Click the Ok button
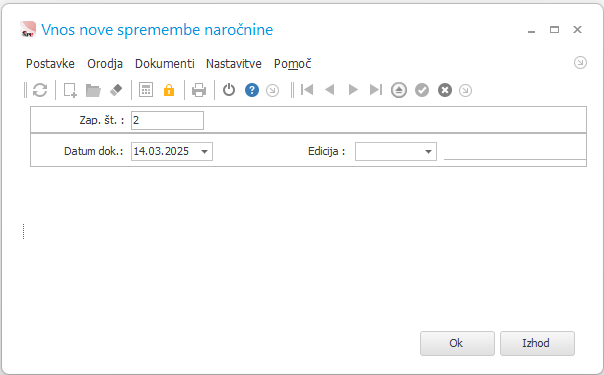604x375 pixels. 457,343
